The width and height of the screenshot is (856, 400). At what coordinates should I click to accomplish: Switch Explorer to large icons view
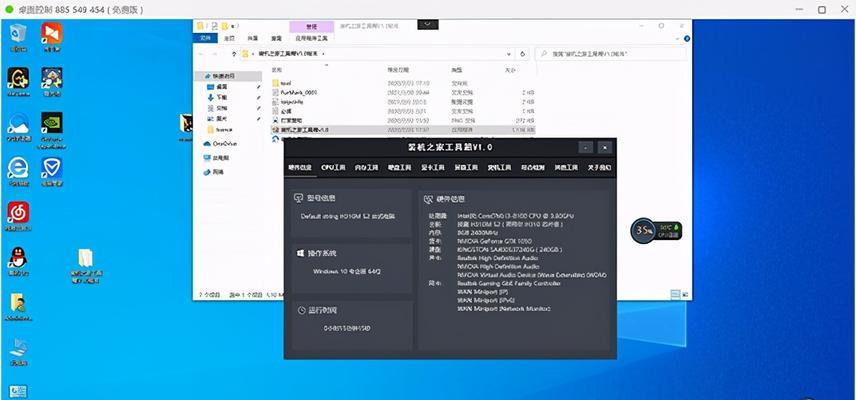(685, 294)
